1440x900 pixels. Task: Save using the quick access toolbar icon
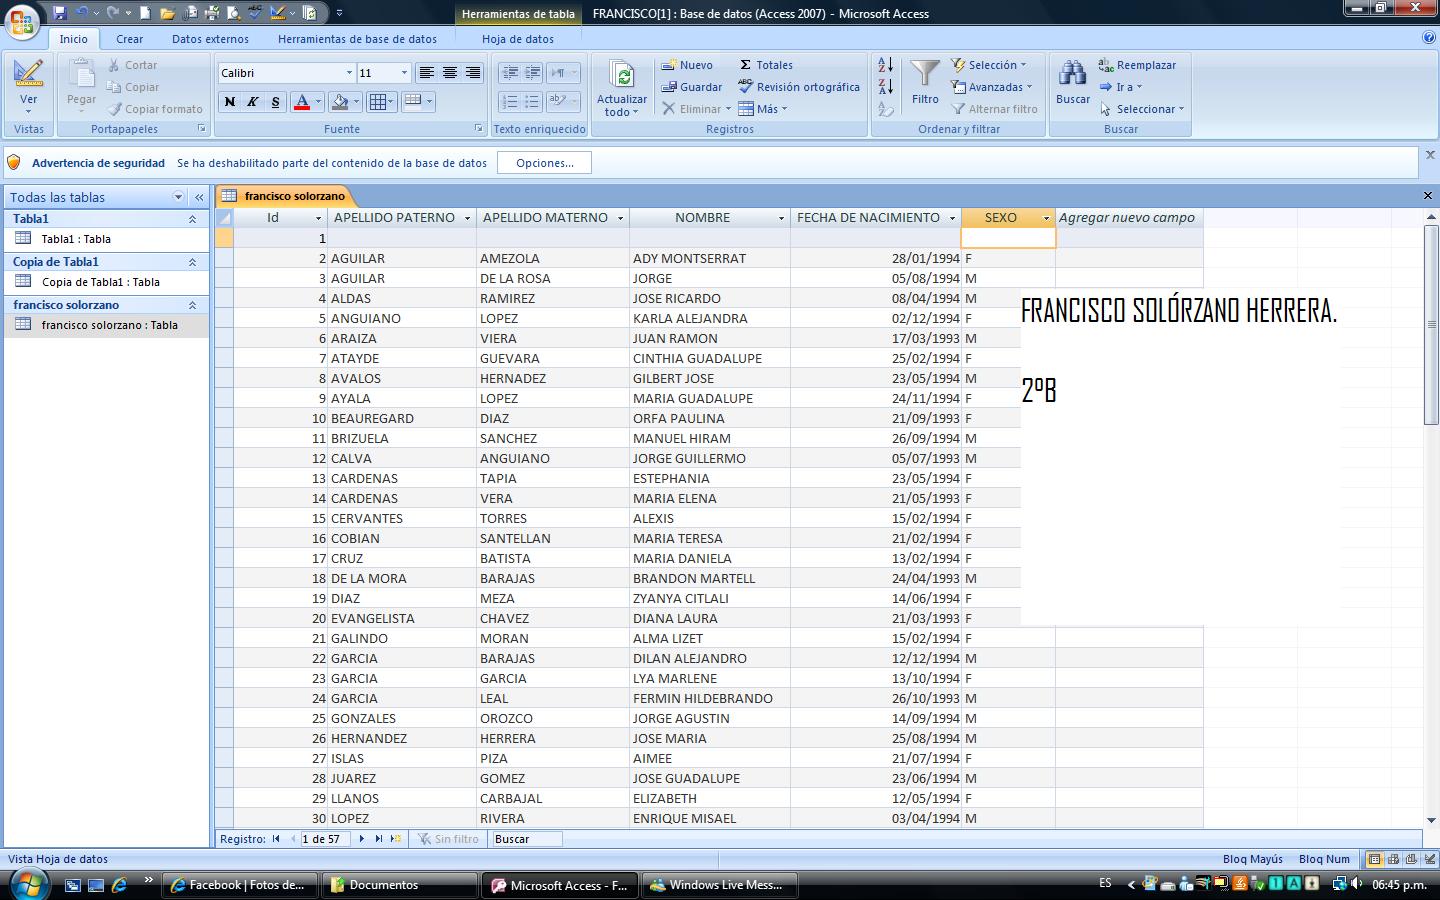60,13
